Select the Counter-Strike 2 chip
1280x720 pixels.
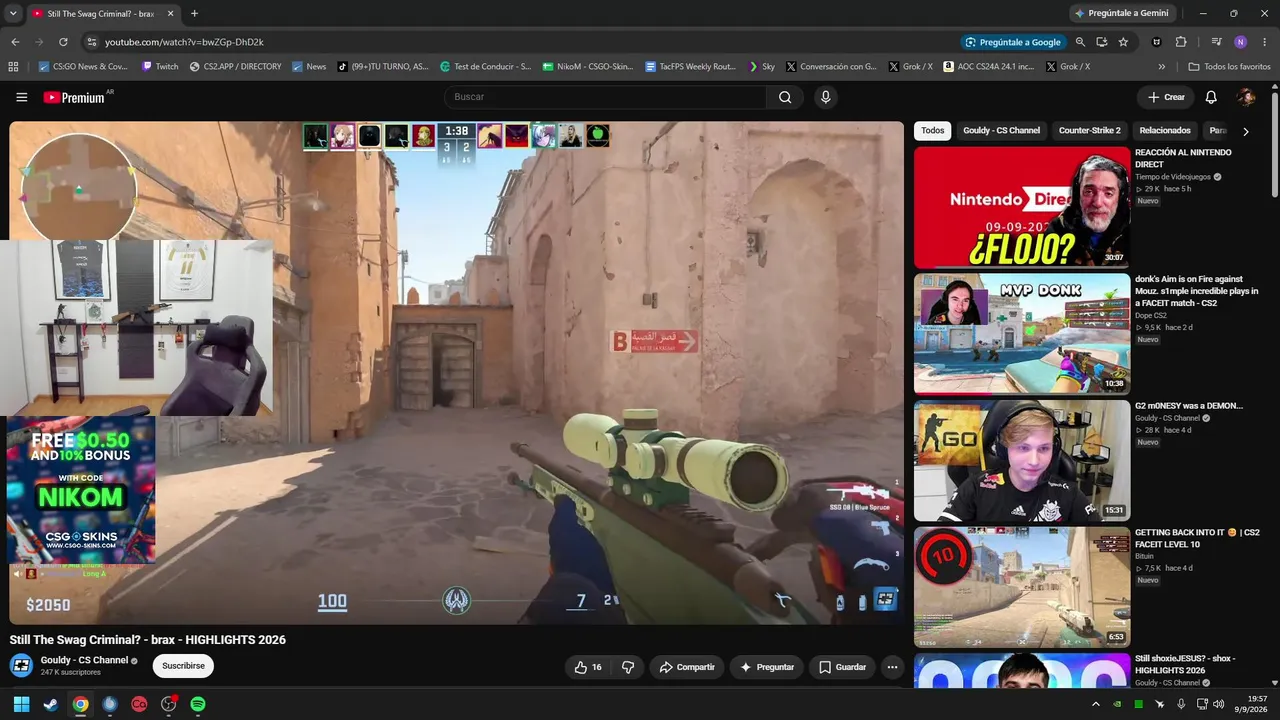click(1090, 130)
